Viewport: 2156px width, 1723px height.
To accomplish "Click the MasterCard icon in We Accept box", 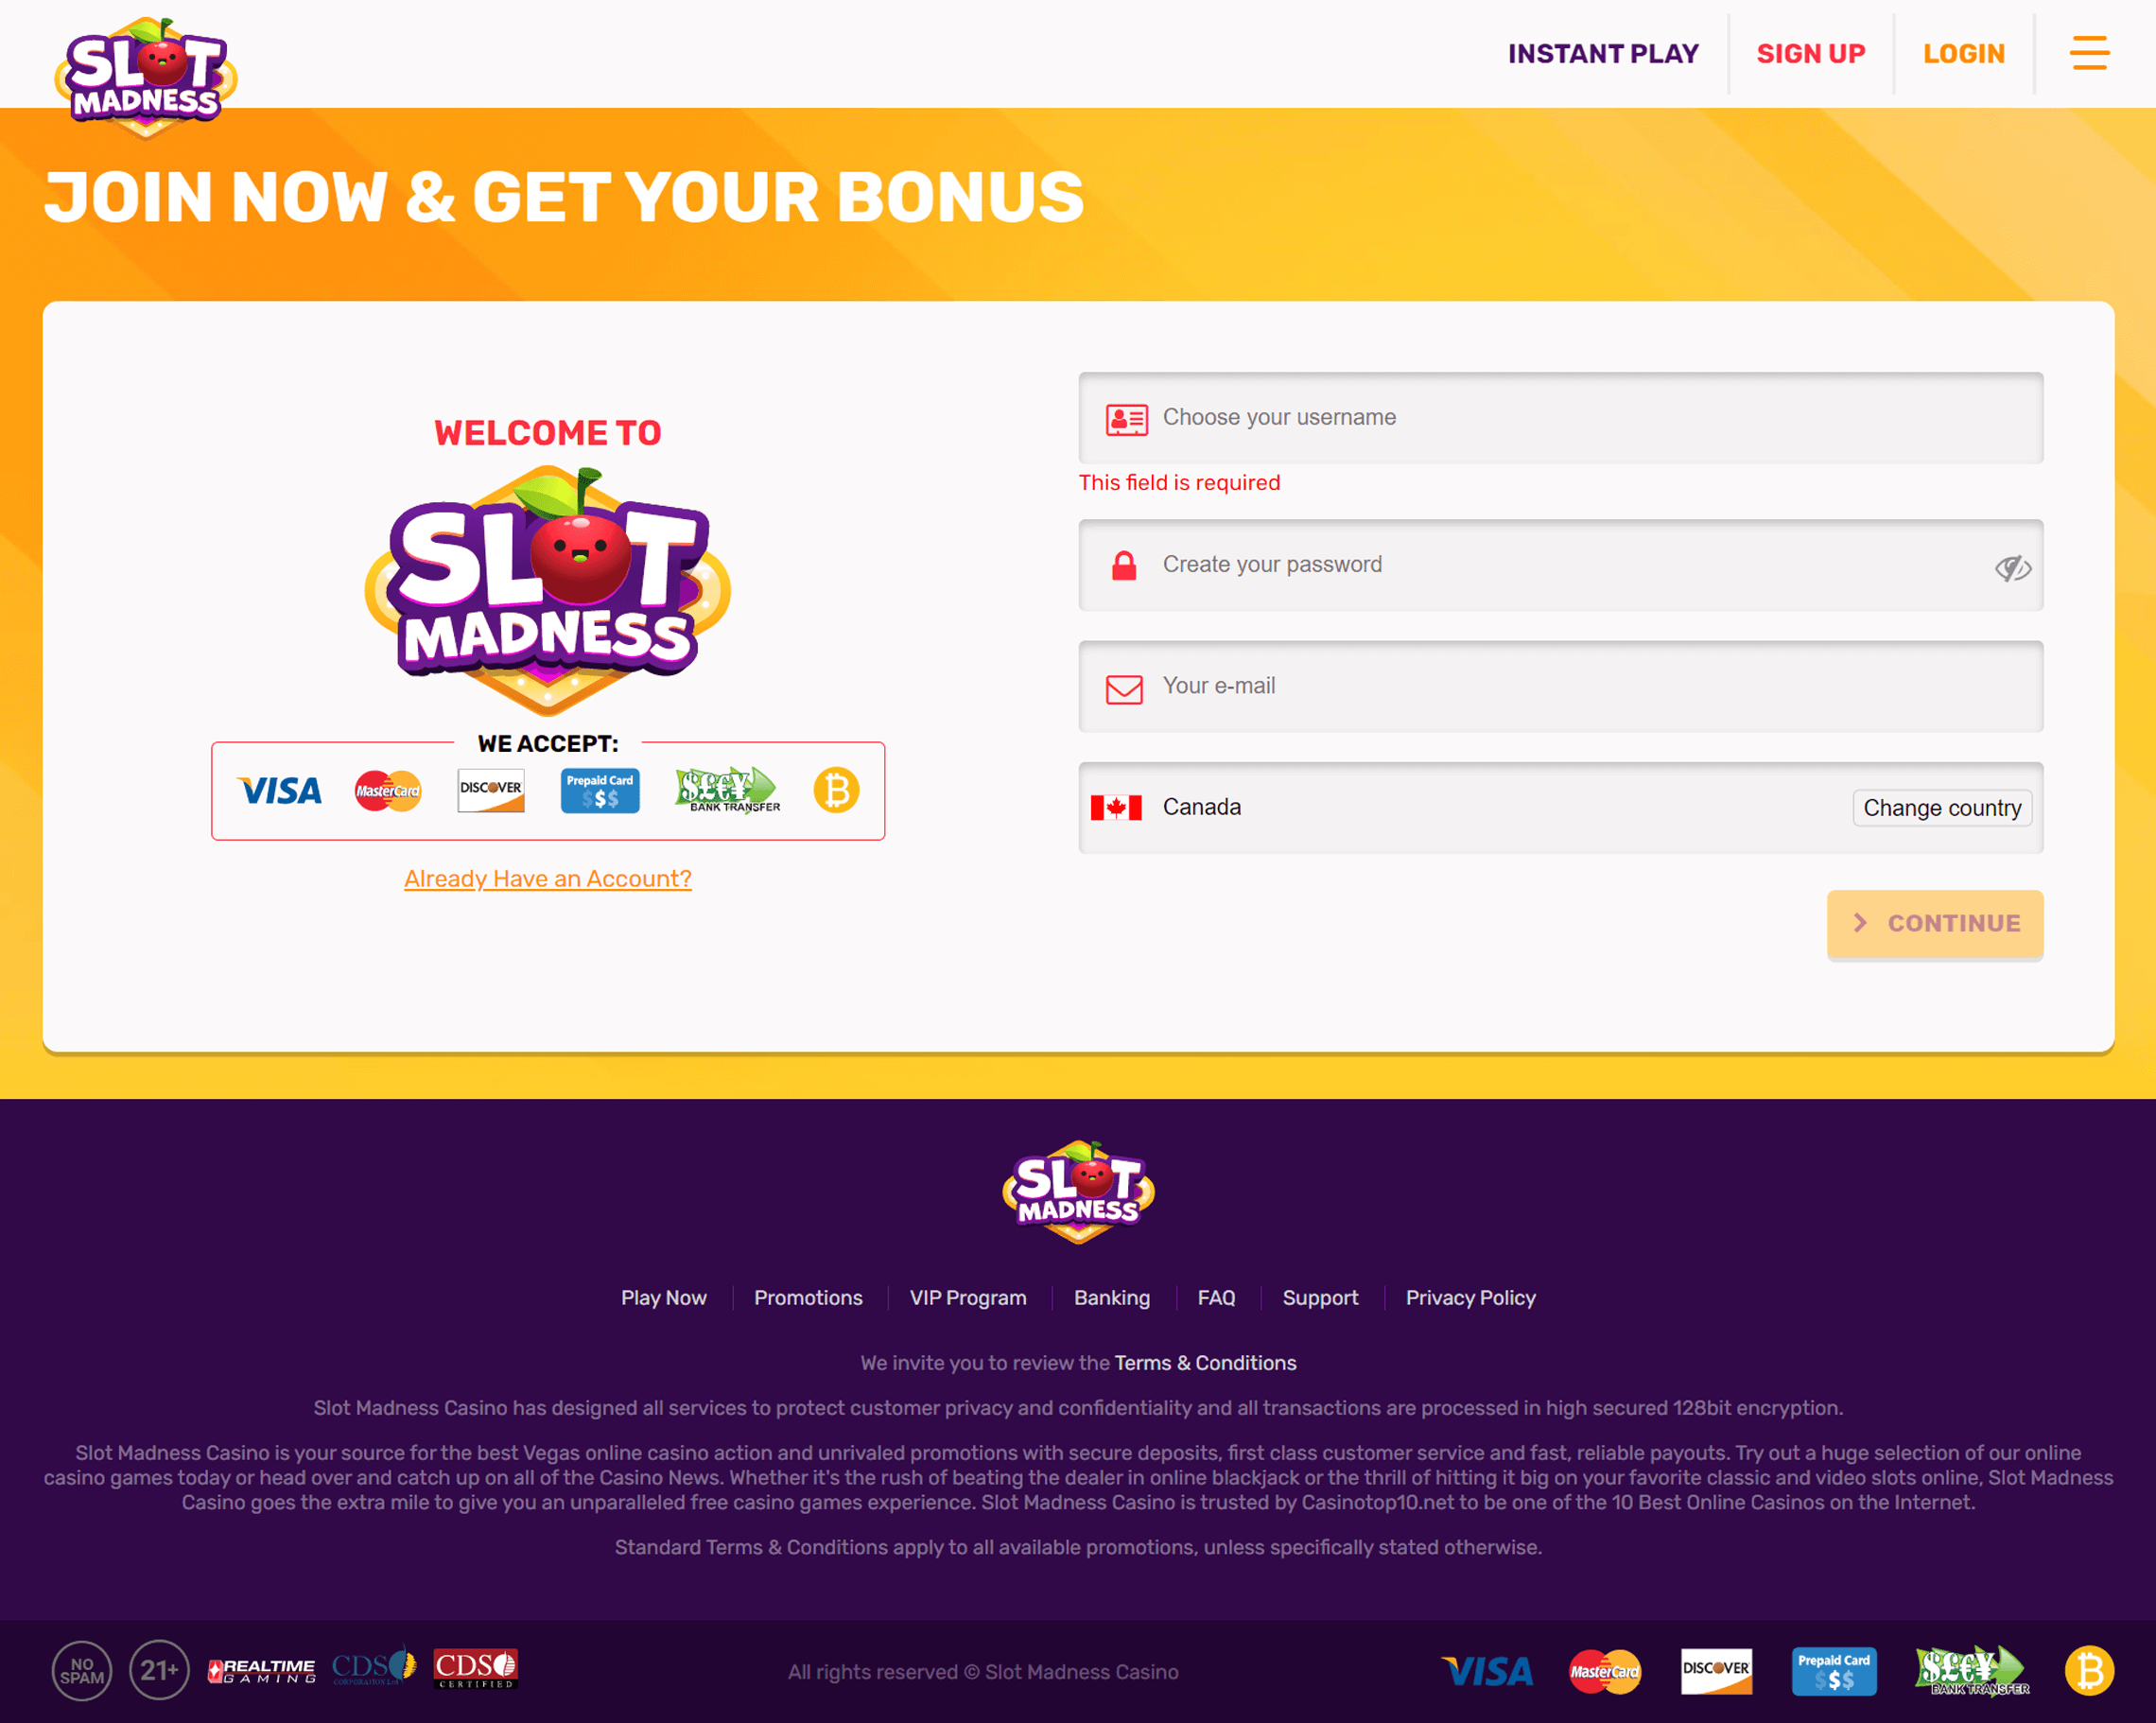I will 388,791.
